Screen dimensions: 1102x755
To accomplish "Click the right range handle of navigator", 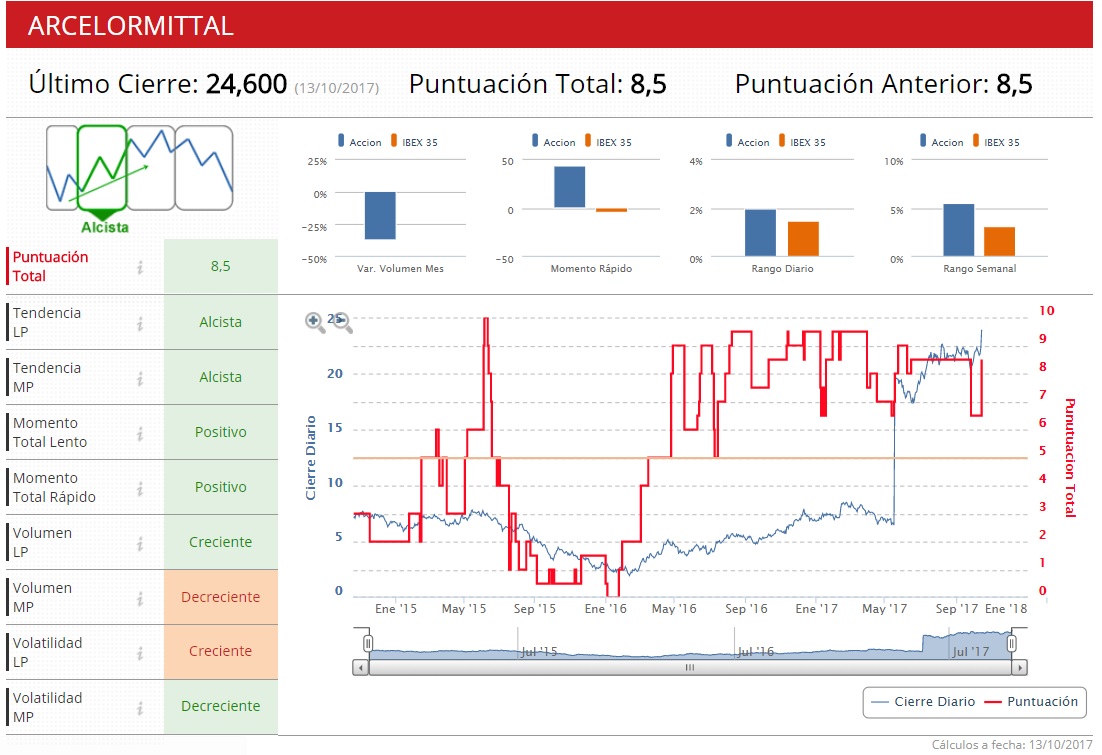I will coord(1012,643).
